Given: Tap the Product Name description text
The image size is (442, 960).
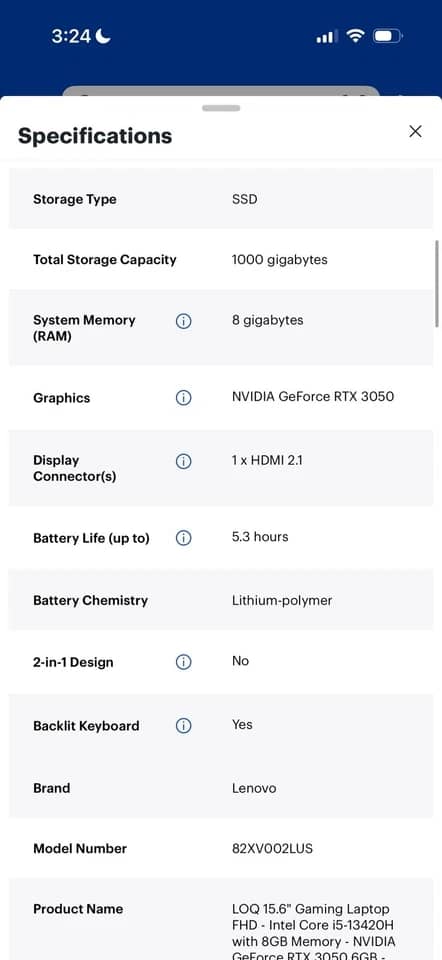Looking at the screenshot, I should [313, 933].
